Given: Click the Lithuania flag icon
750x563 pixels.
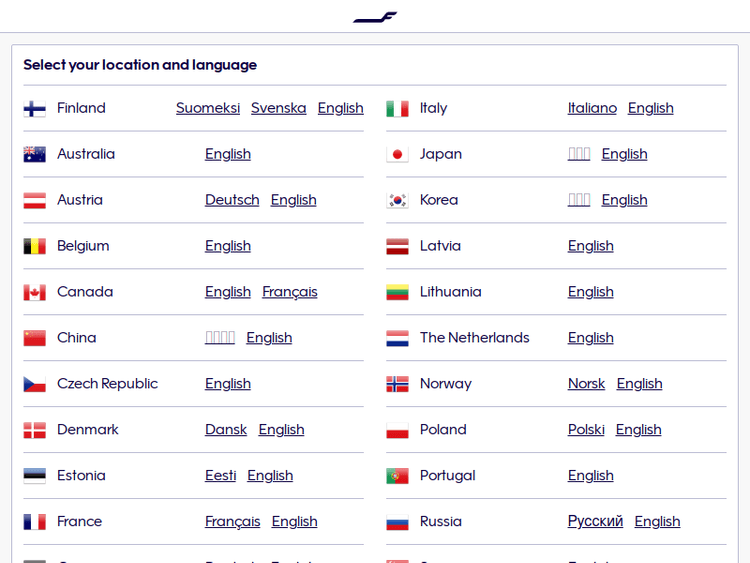Looking at the screenshot, I should (397, 292).
